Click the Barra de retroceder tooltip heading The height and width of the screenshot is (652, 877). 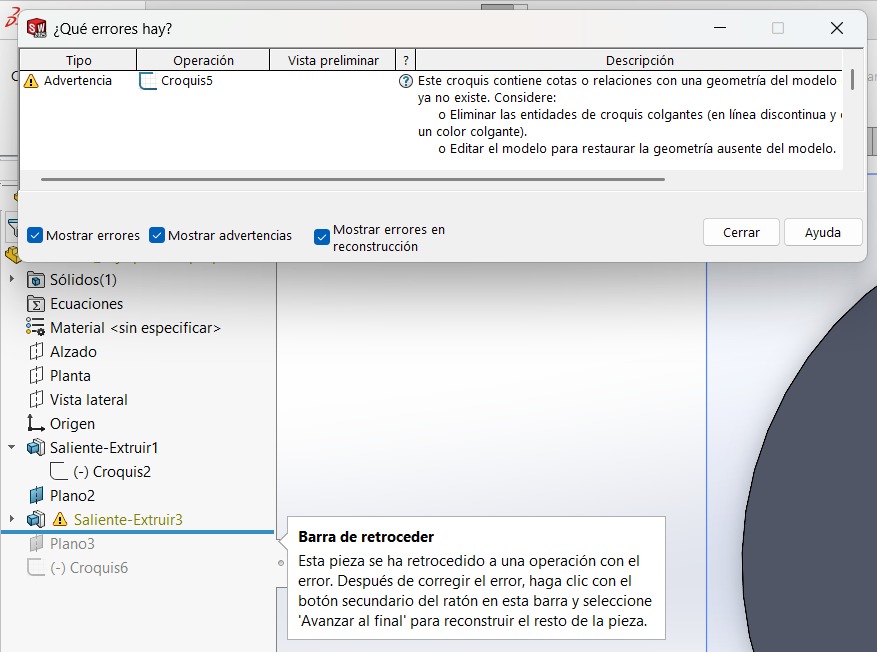[366, 537]
